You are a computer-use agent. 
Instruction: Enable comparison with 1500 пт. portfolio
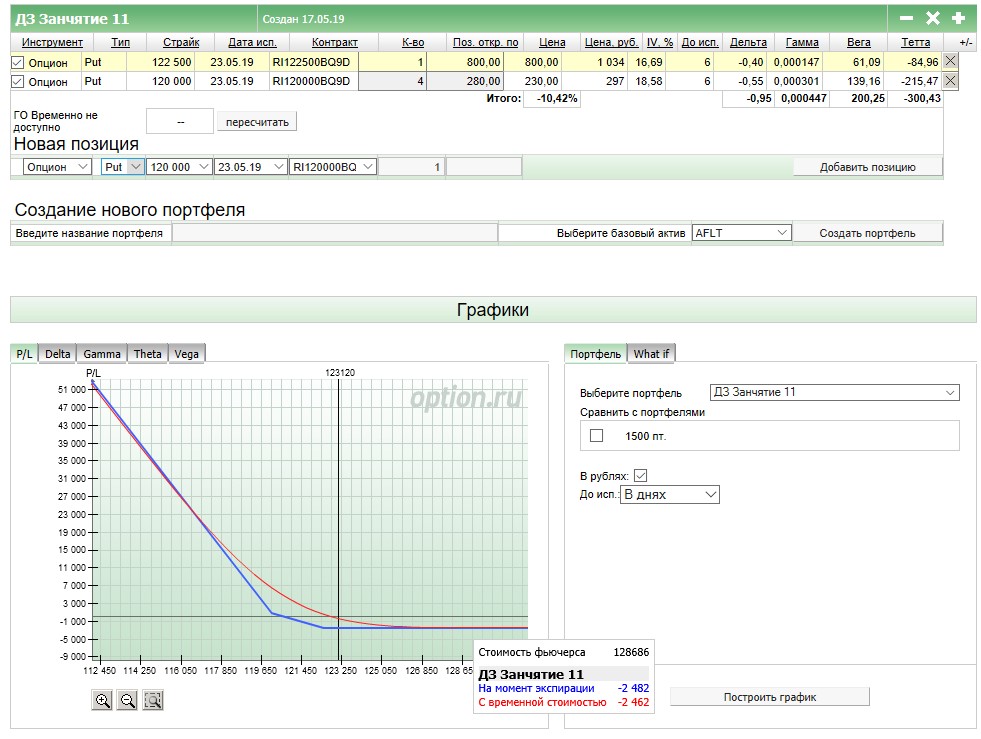tap(597, 436)
